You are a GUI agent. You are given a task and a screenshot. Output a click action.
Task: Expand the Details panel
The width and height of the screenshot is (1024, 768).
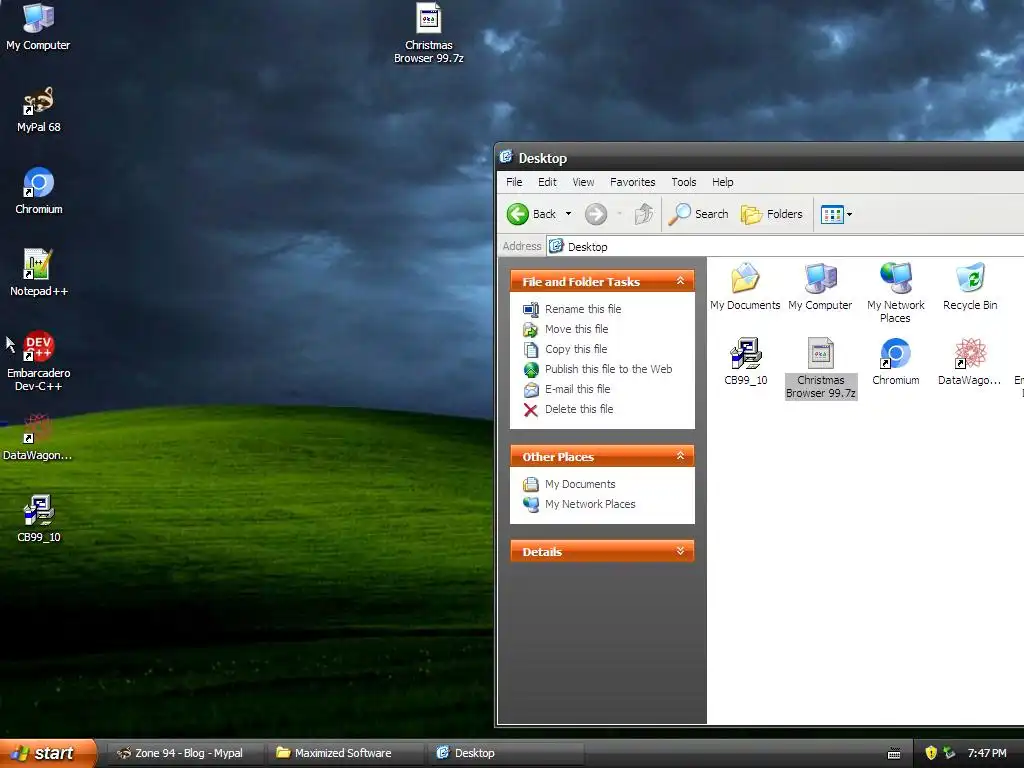pyautogui.click(x=680, y=551)
